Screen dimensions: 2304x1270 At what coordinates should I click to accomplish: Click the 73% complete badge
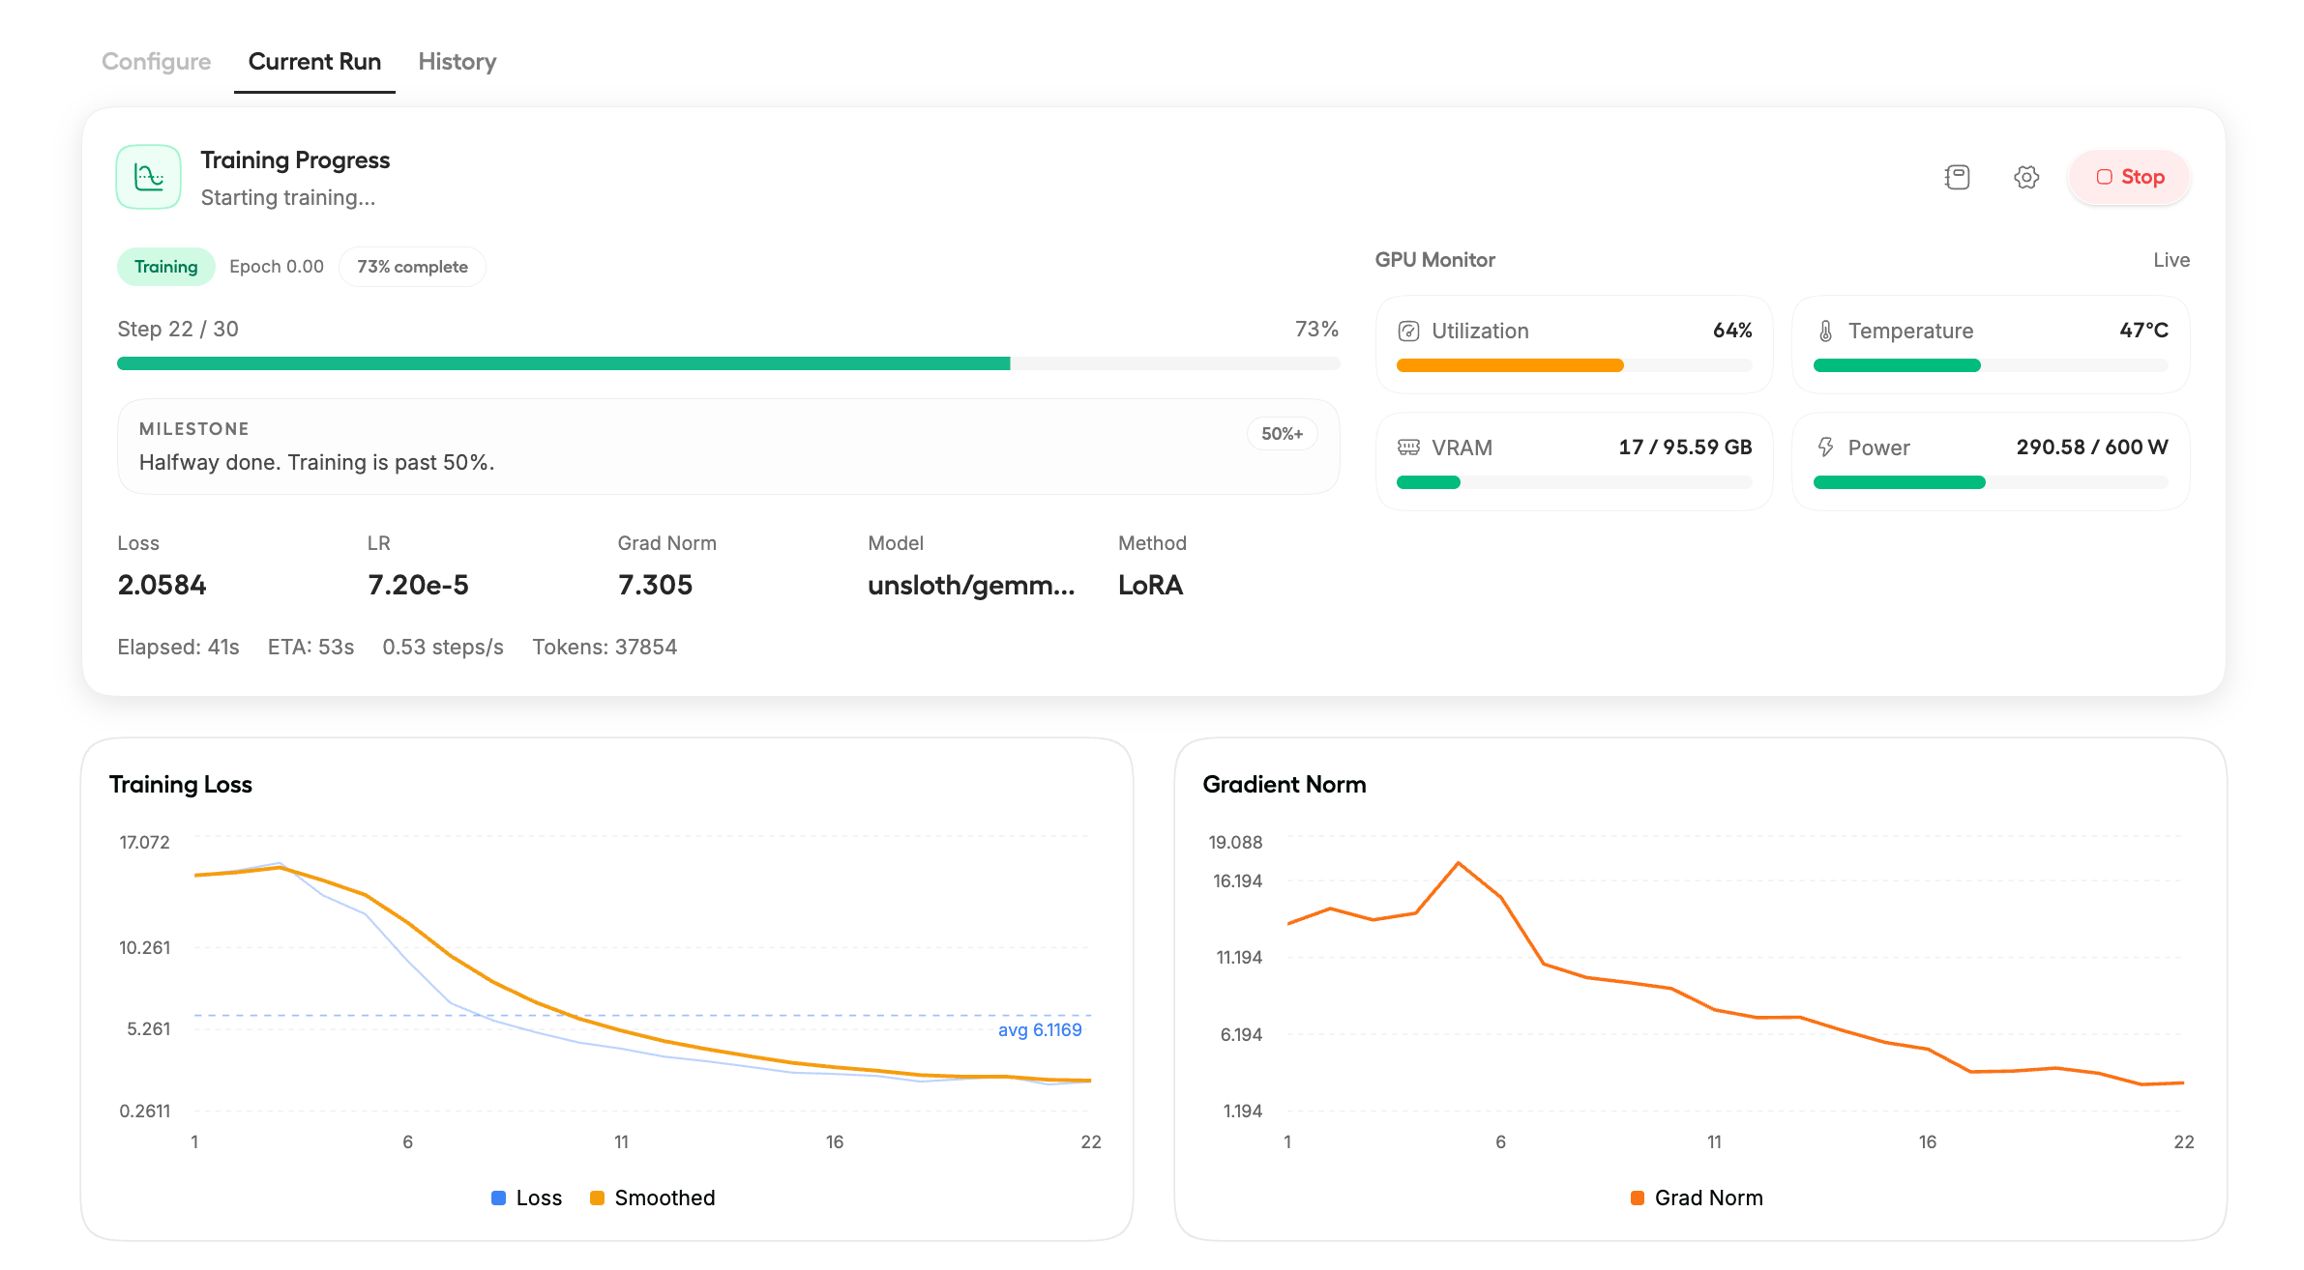point(412,267)
